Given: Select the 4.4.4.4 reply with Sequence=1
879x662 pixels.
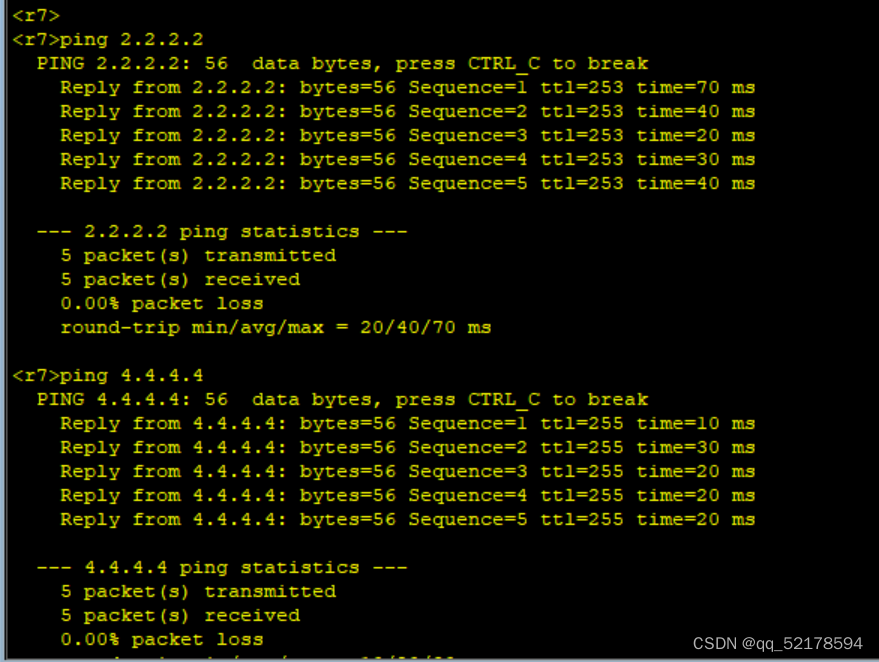Looking at the screenshot, I should click(x=407, y=424).
